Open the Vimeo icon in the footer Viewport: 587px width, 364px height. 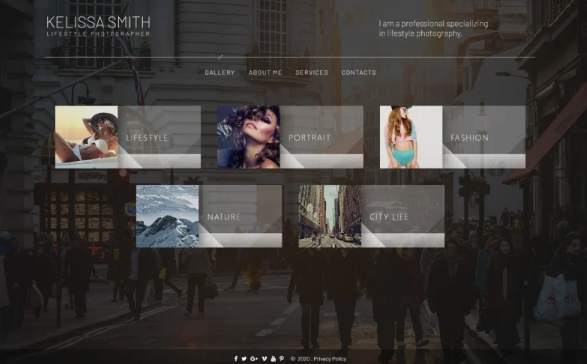[264, 359]
